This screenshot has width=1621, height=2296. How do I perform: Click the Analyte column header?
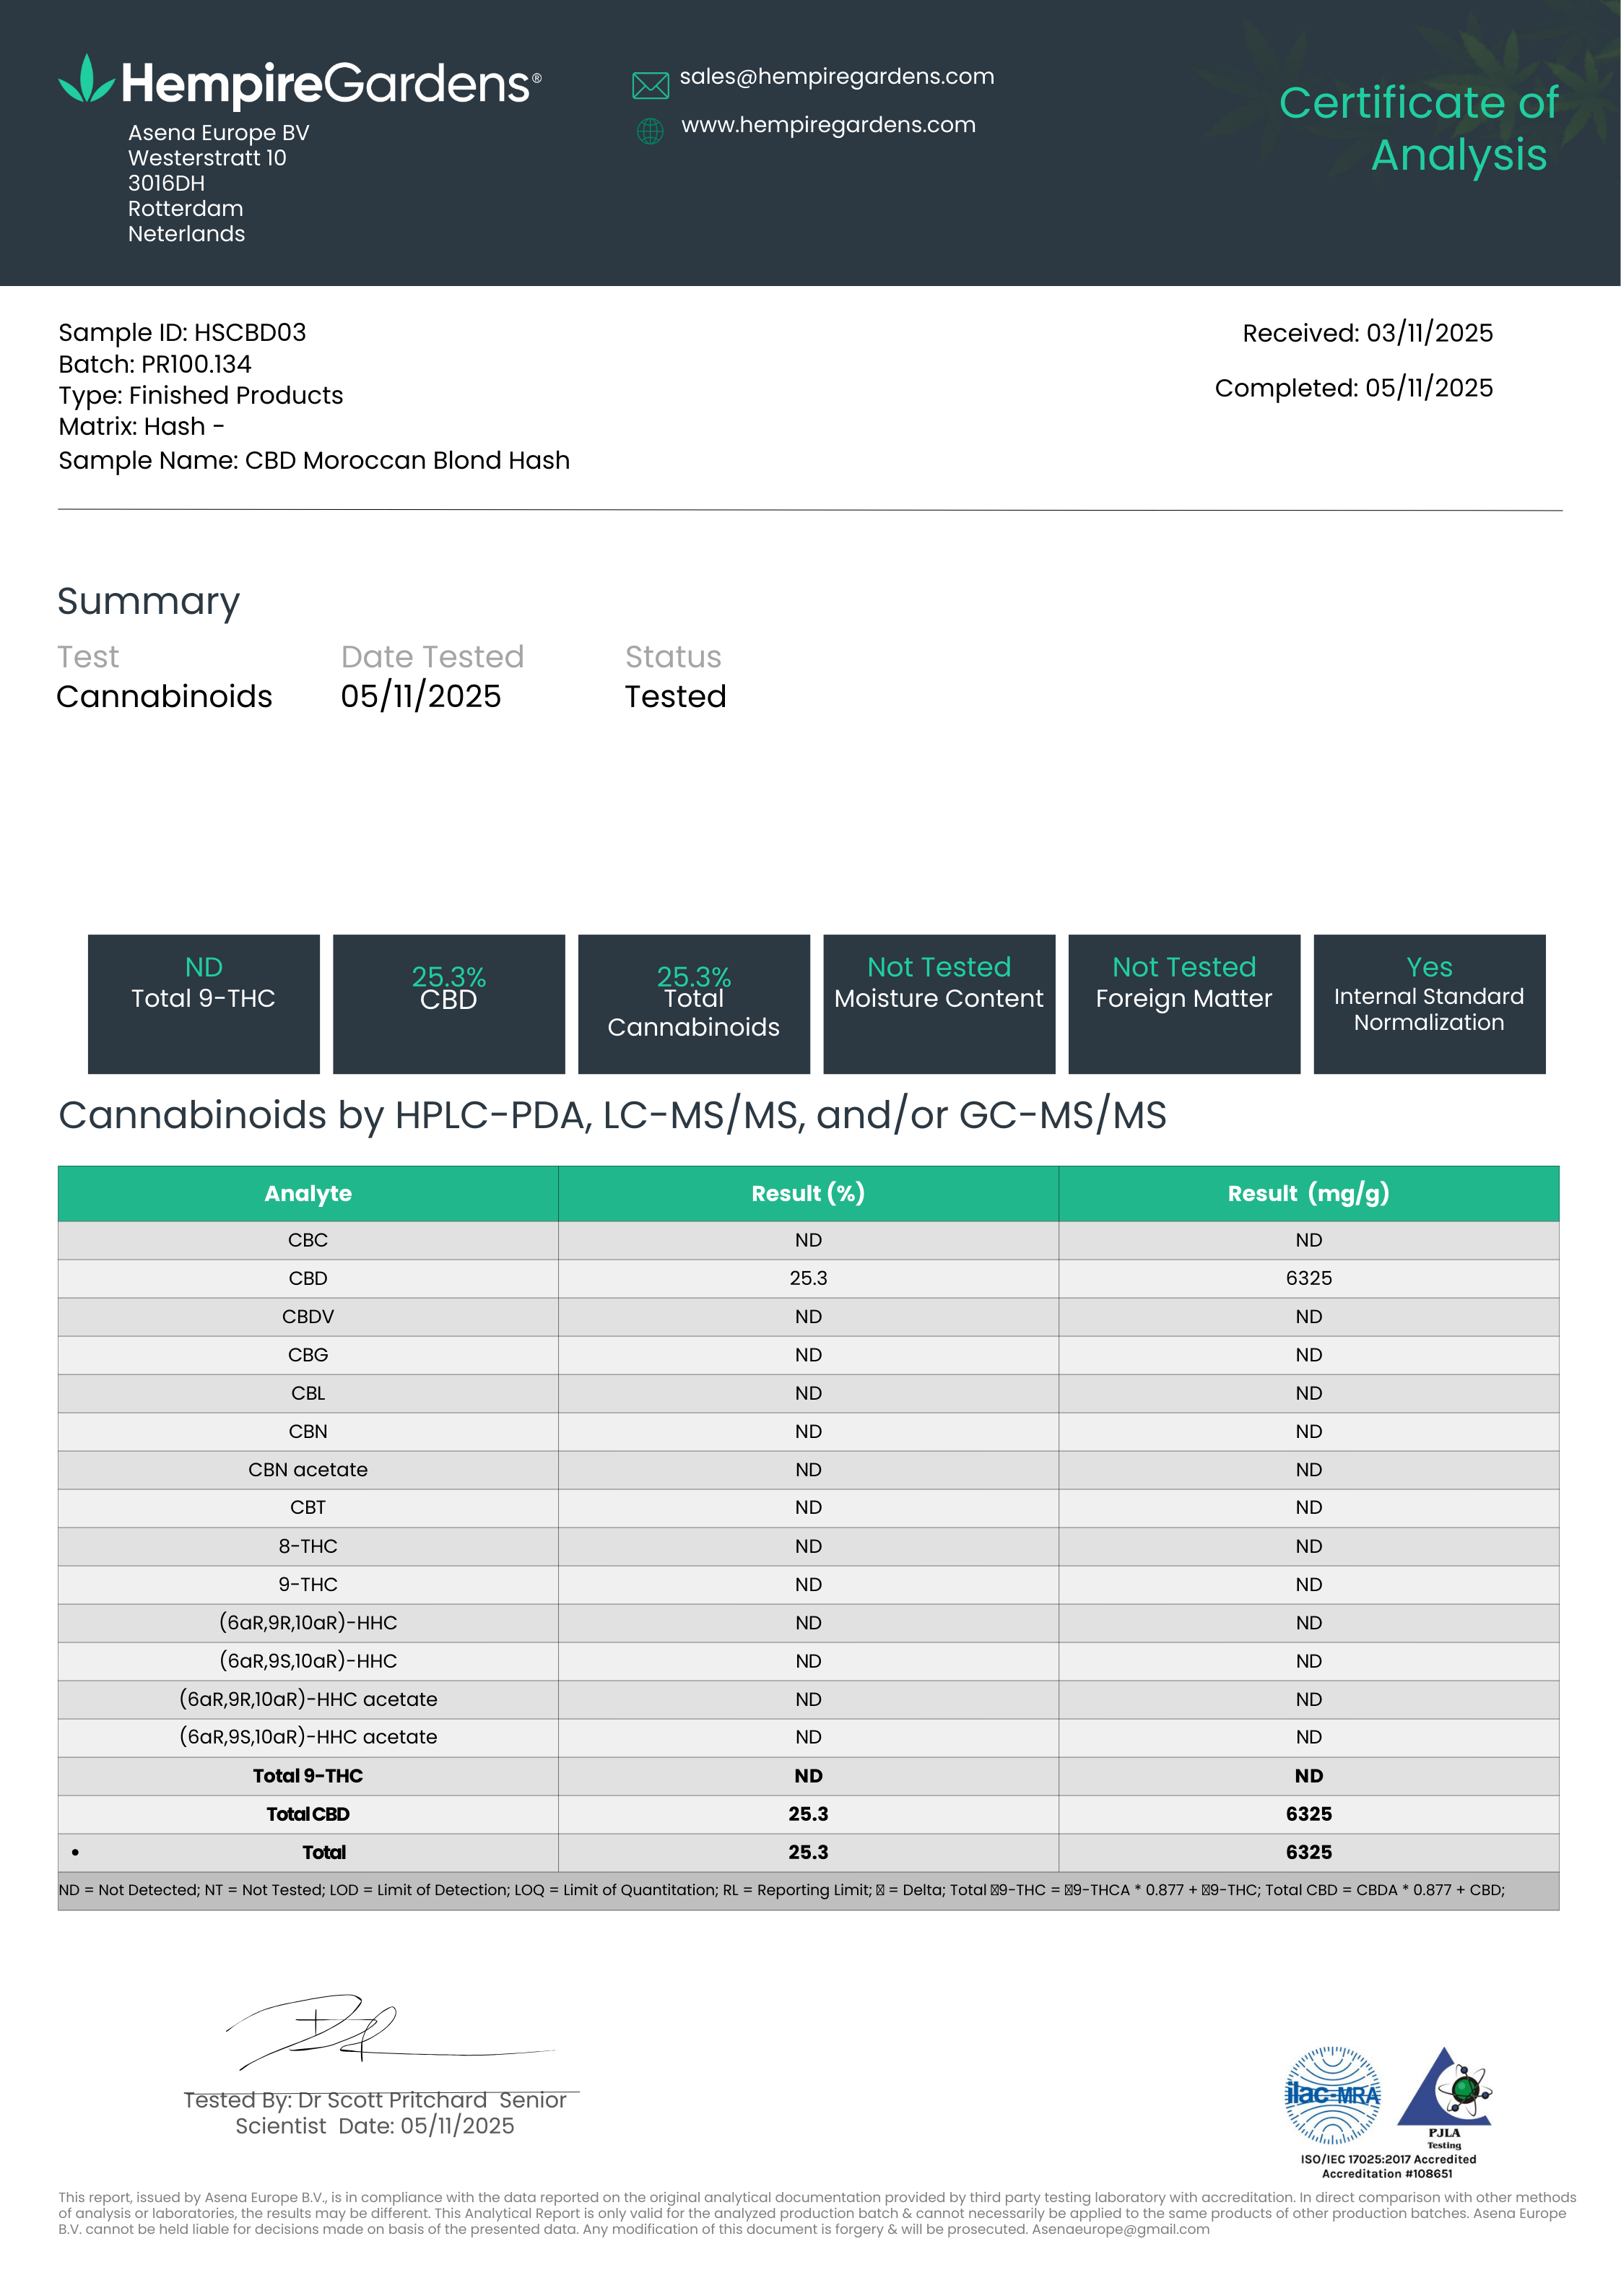308,1193
